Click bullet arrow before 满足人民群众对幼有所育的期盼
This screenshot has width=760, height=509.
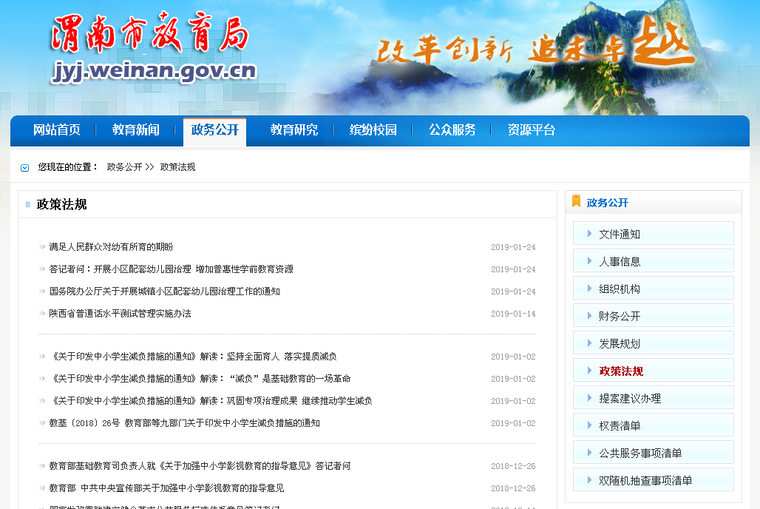42,247
